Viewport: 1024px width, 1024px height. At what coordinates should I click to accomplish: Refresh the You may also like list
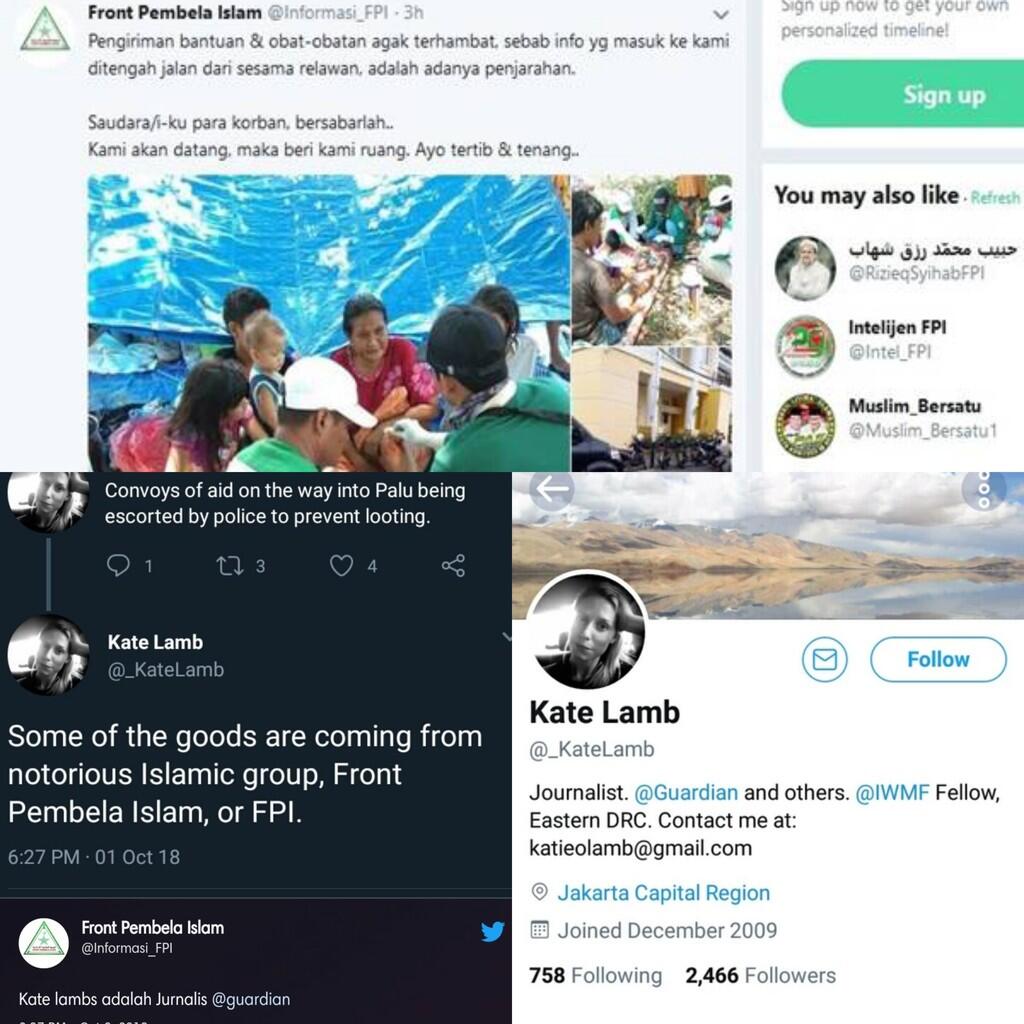coord(994,198)
